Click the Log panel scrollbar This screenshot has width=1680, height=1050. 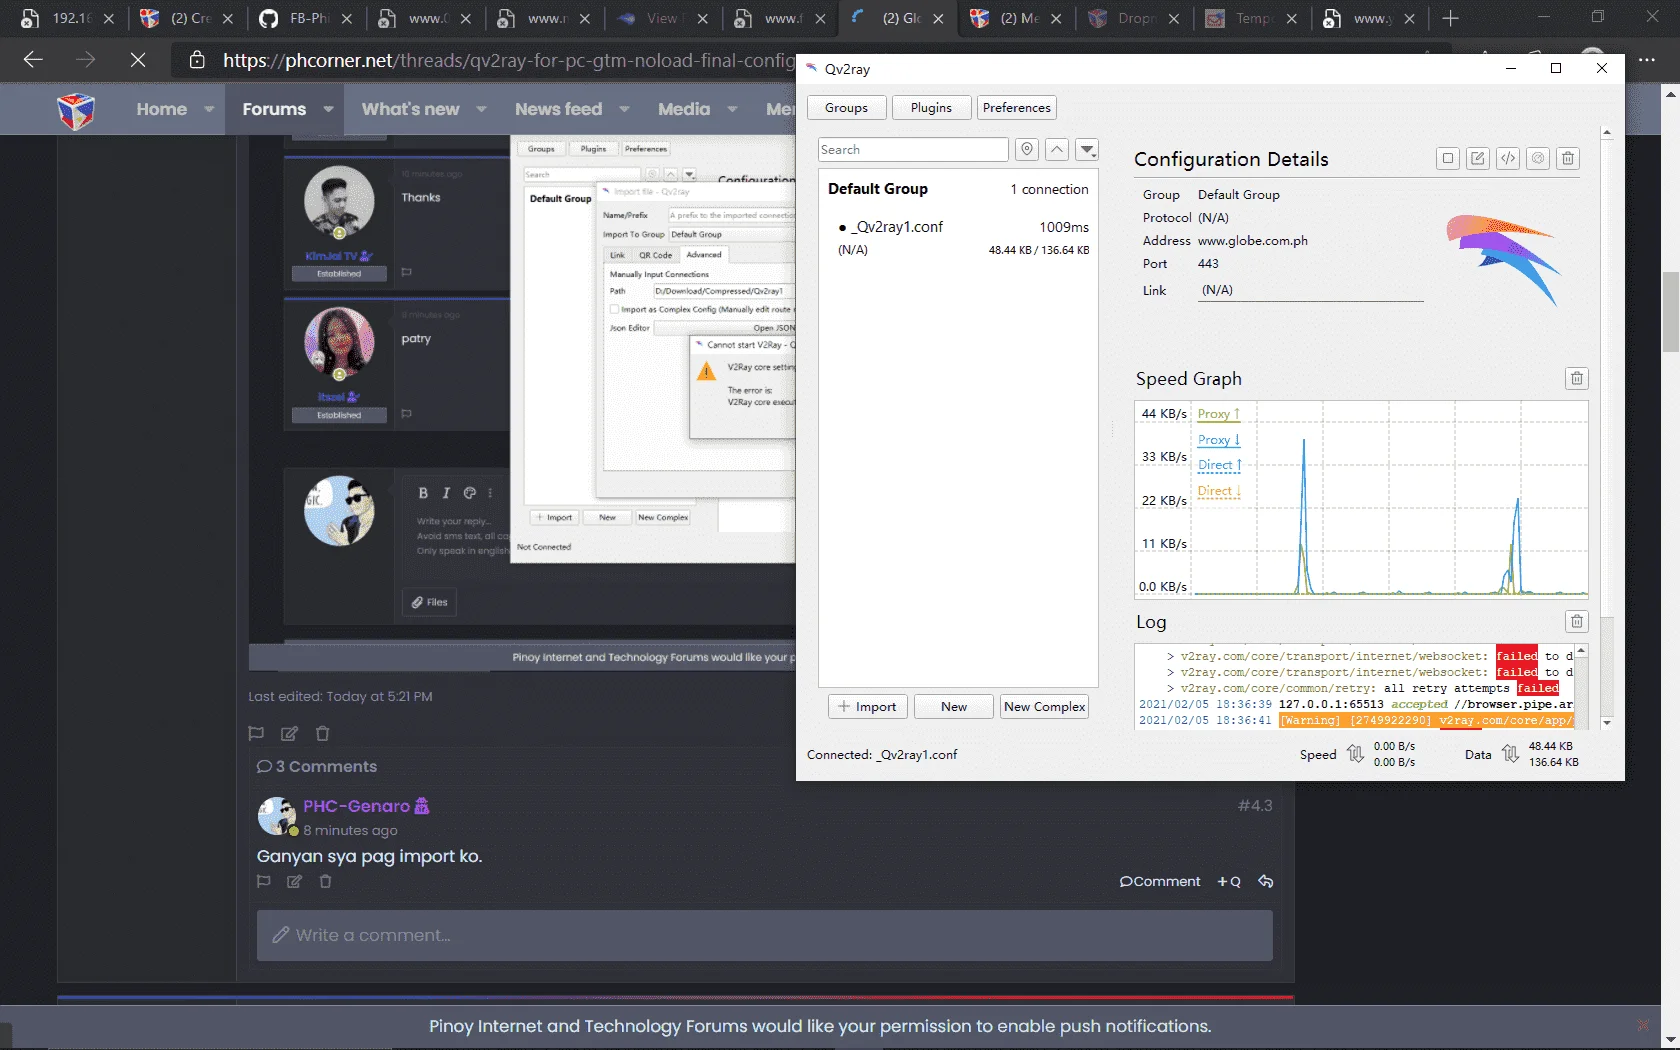[1581, 687]
